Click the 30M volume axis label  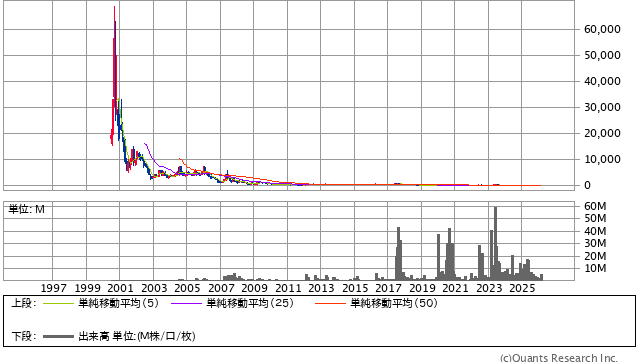(x=595, y=243)
